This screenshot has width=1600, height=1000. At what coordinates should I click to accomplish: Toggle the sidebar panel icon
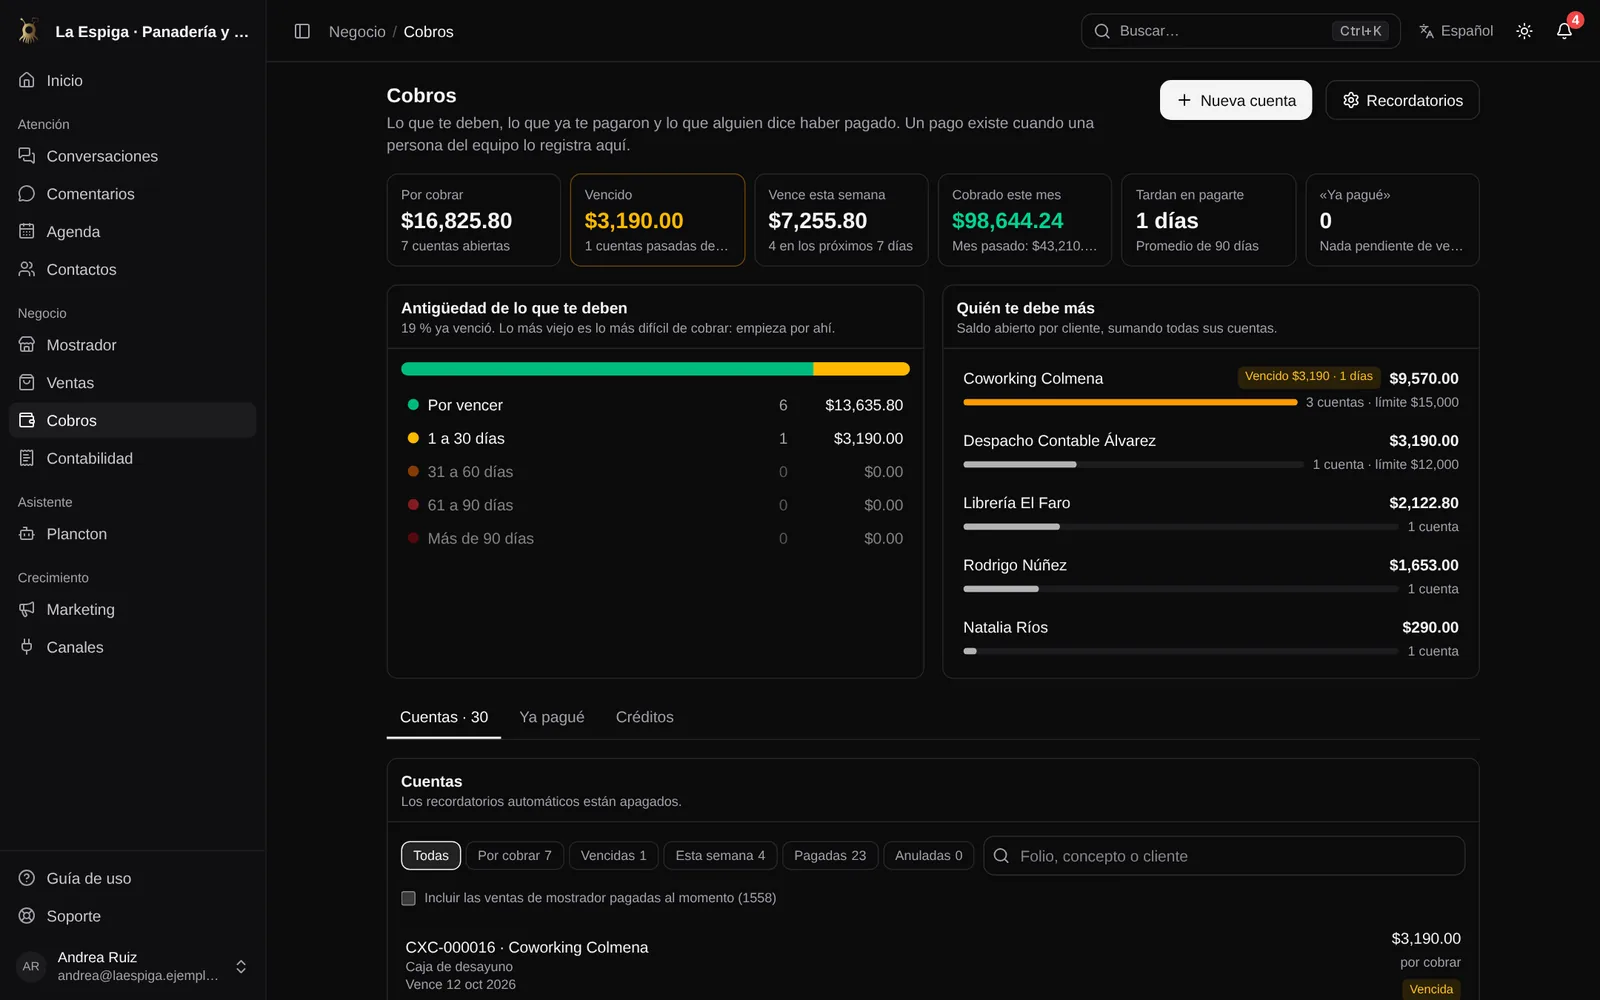point(302,31)
